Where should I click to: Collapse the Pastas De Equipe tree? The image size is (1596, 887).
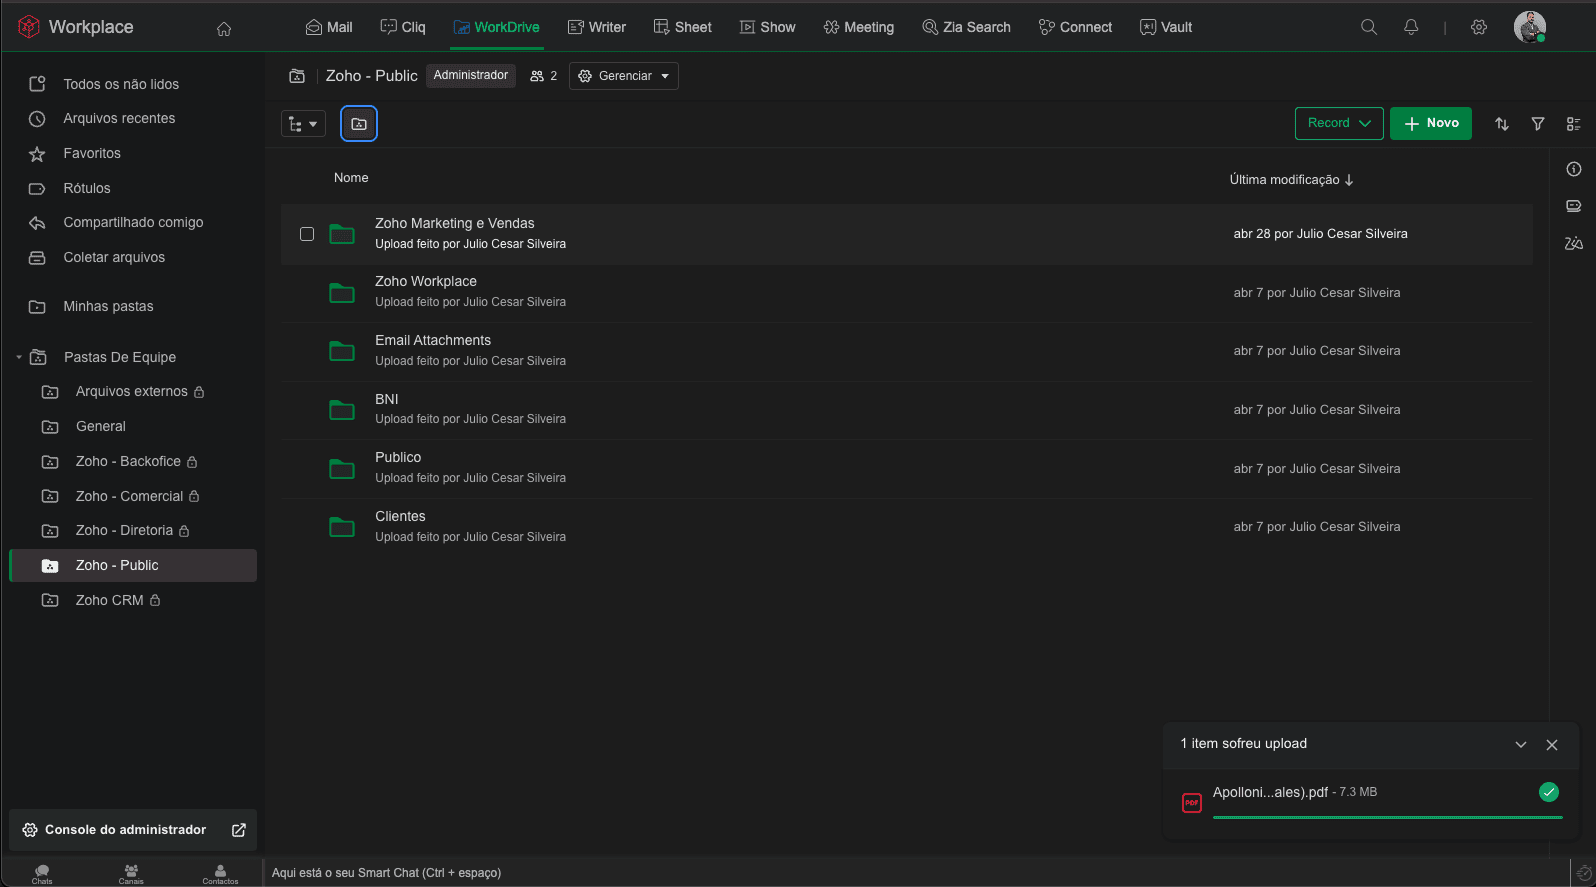(x=19, y=357)
